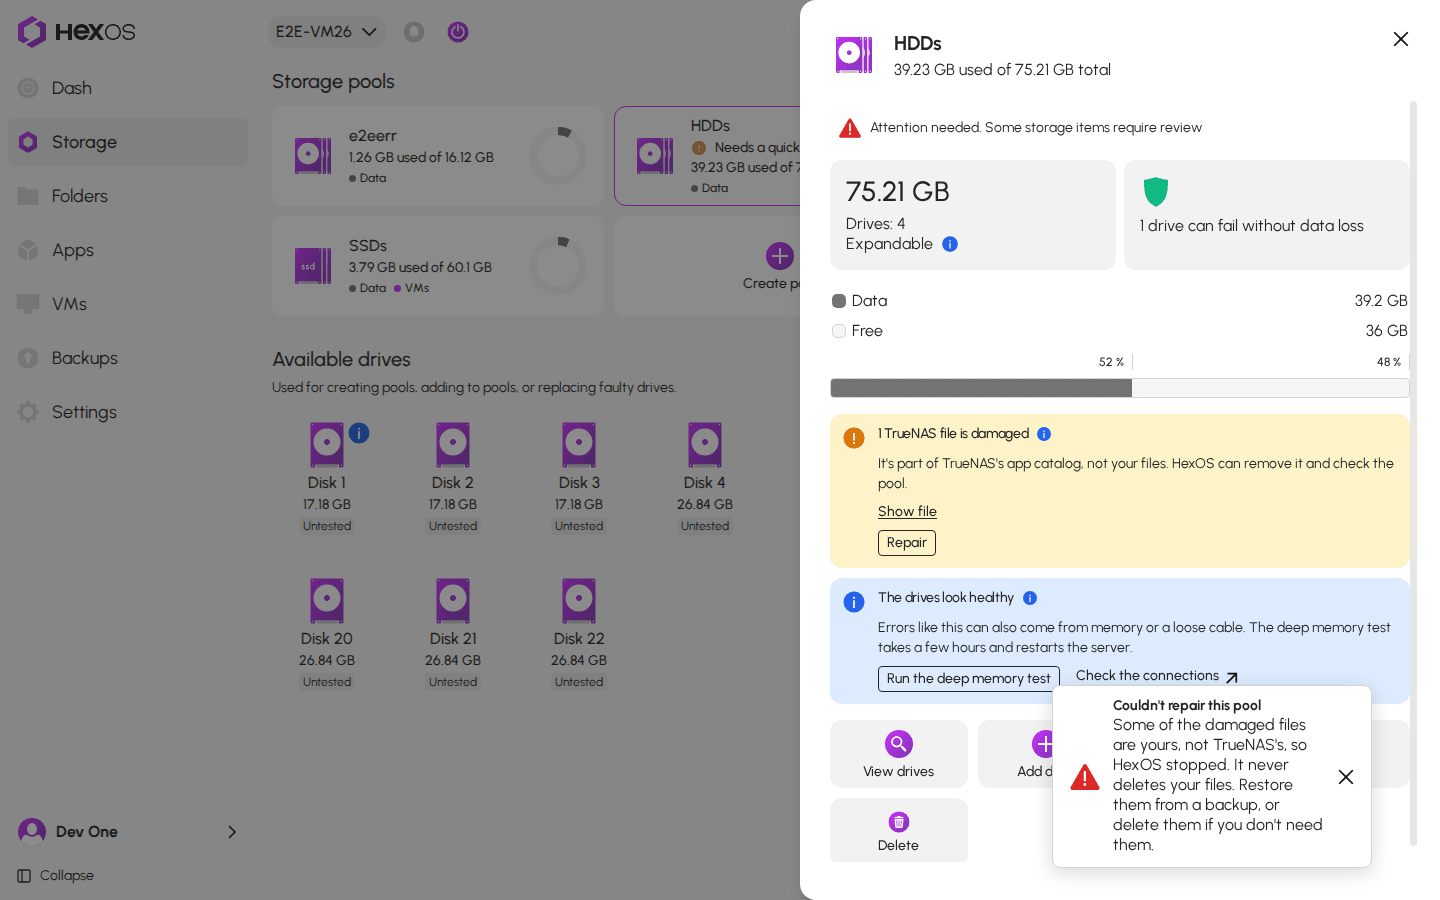Click the plus icon to create pool
This screenshot has height=900, width=1440.
pyautogui.click(x=780, y=256)
